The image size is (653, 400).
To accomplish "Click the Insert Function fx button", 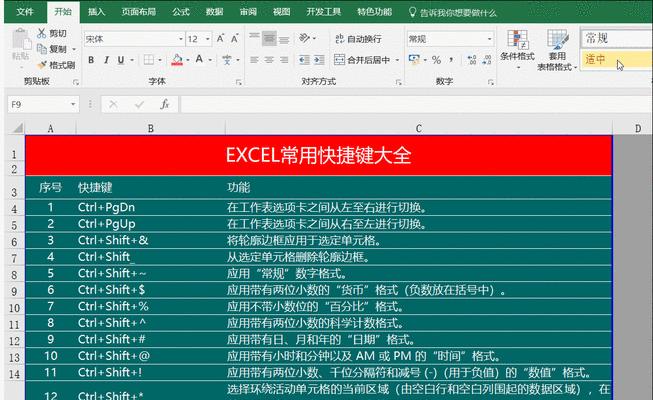I will point(164,104).
